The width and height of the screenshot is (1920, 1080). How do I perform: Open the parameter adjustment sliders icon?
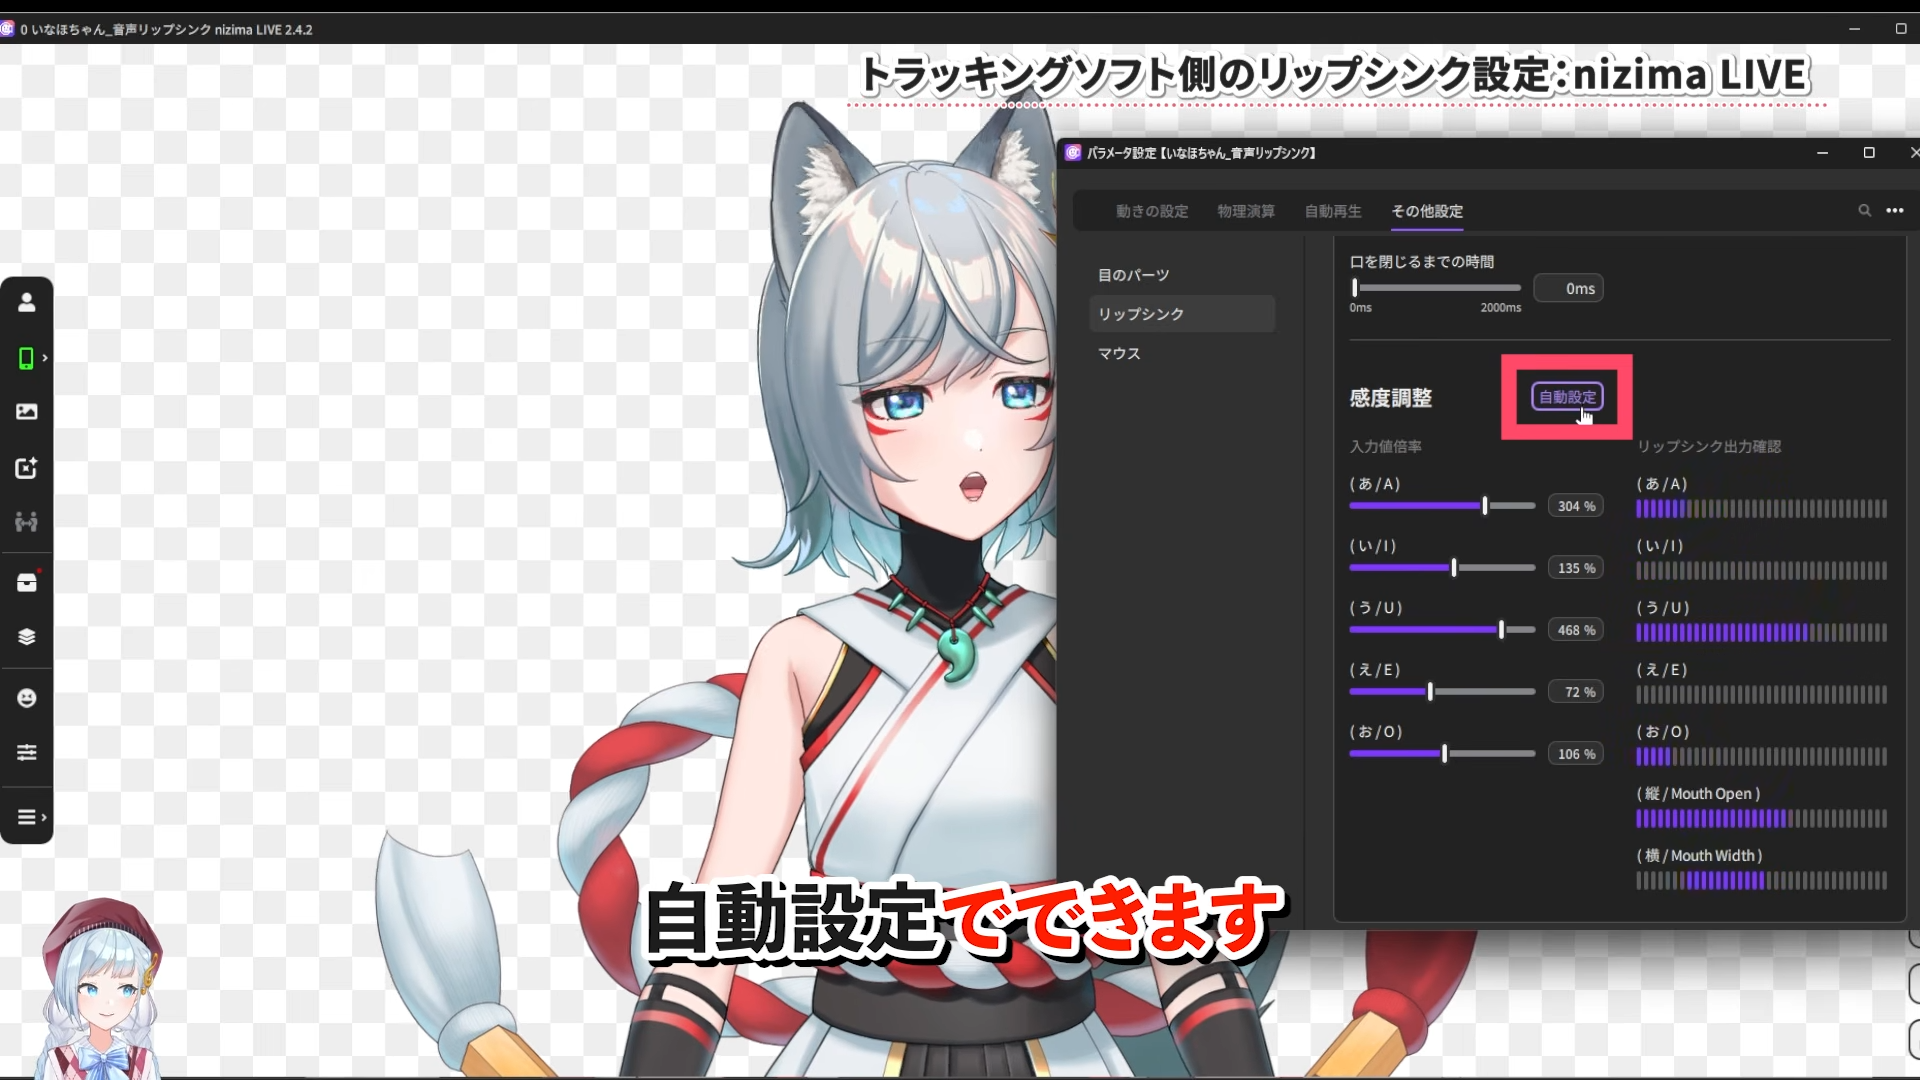click(x=27, y=752)
